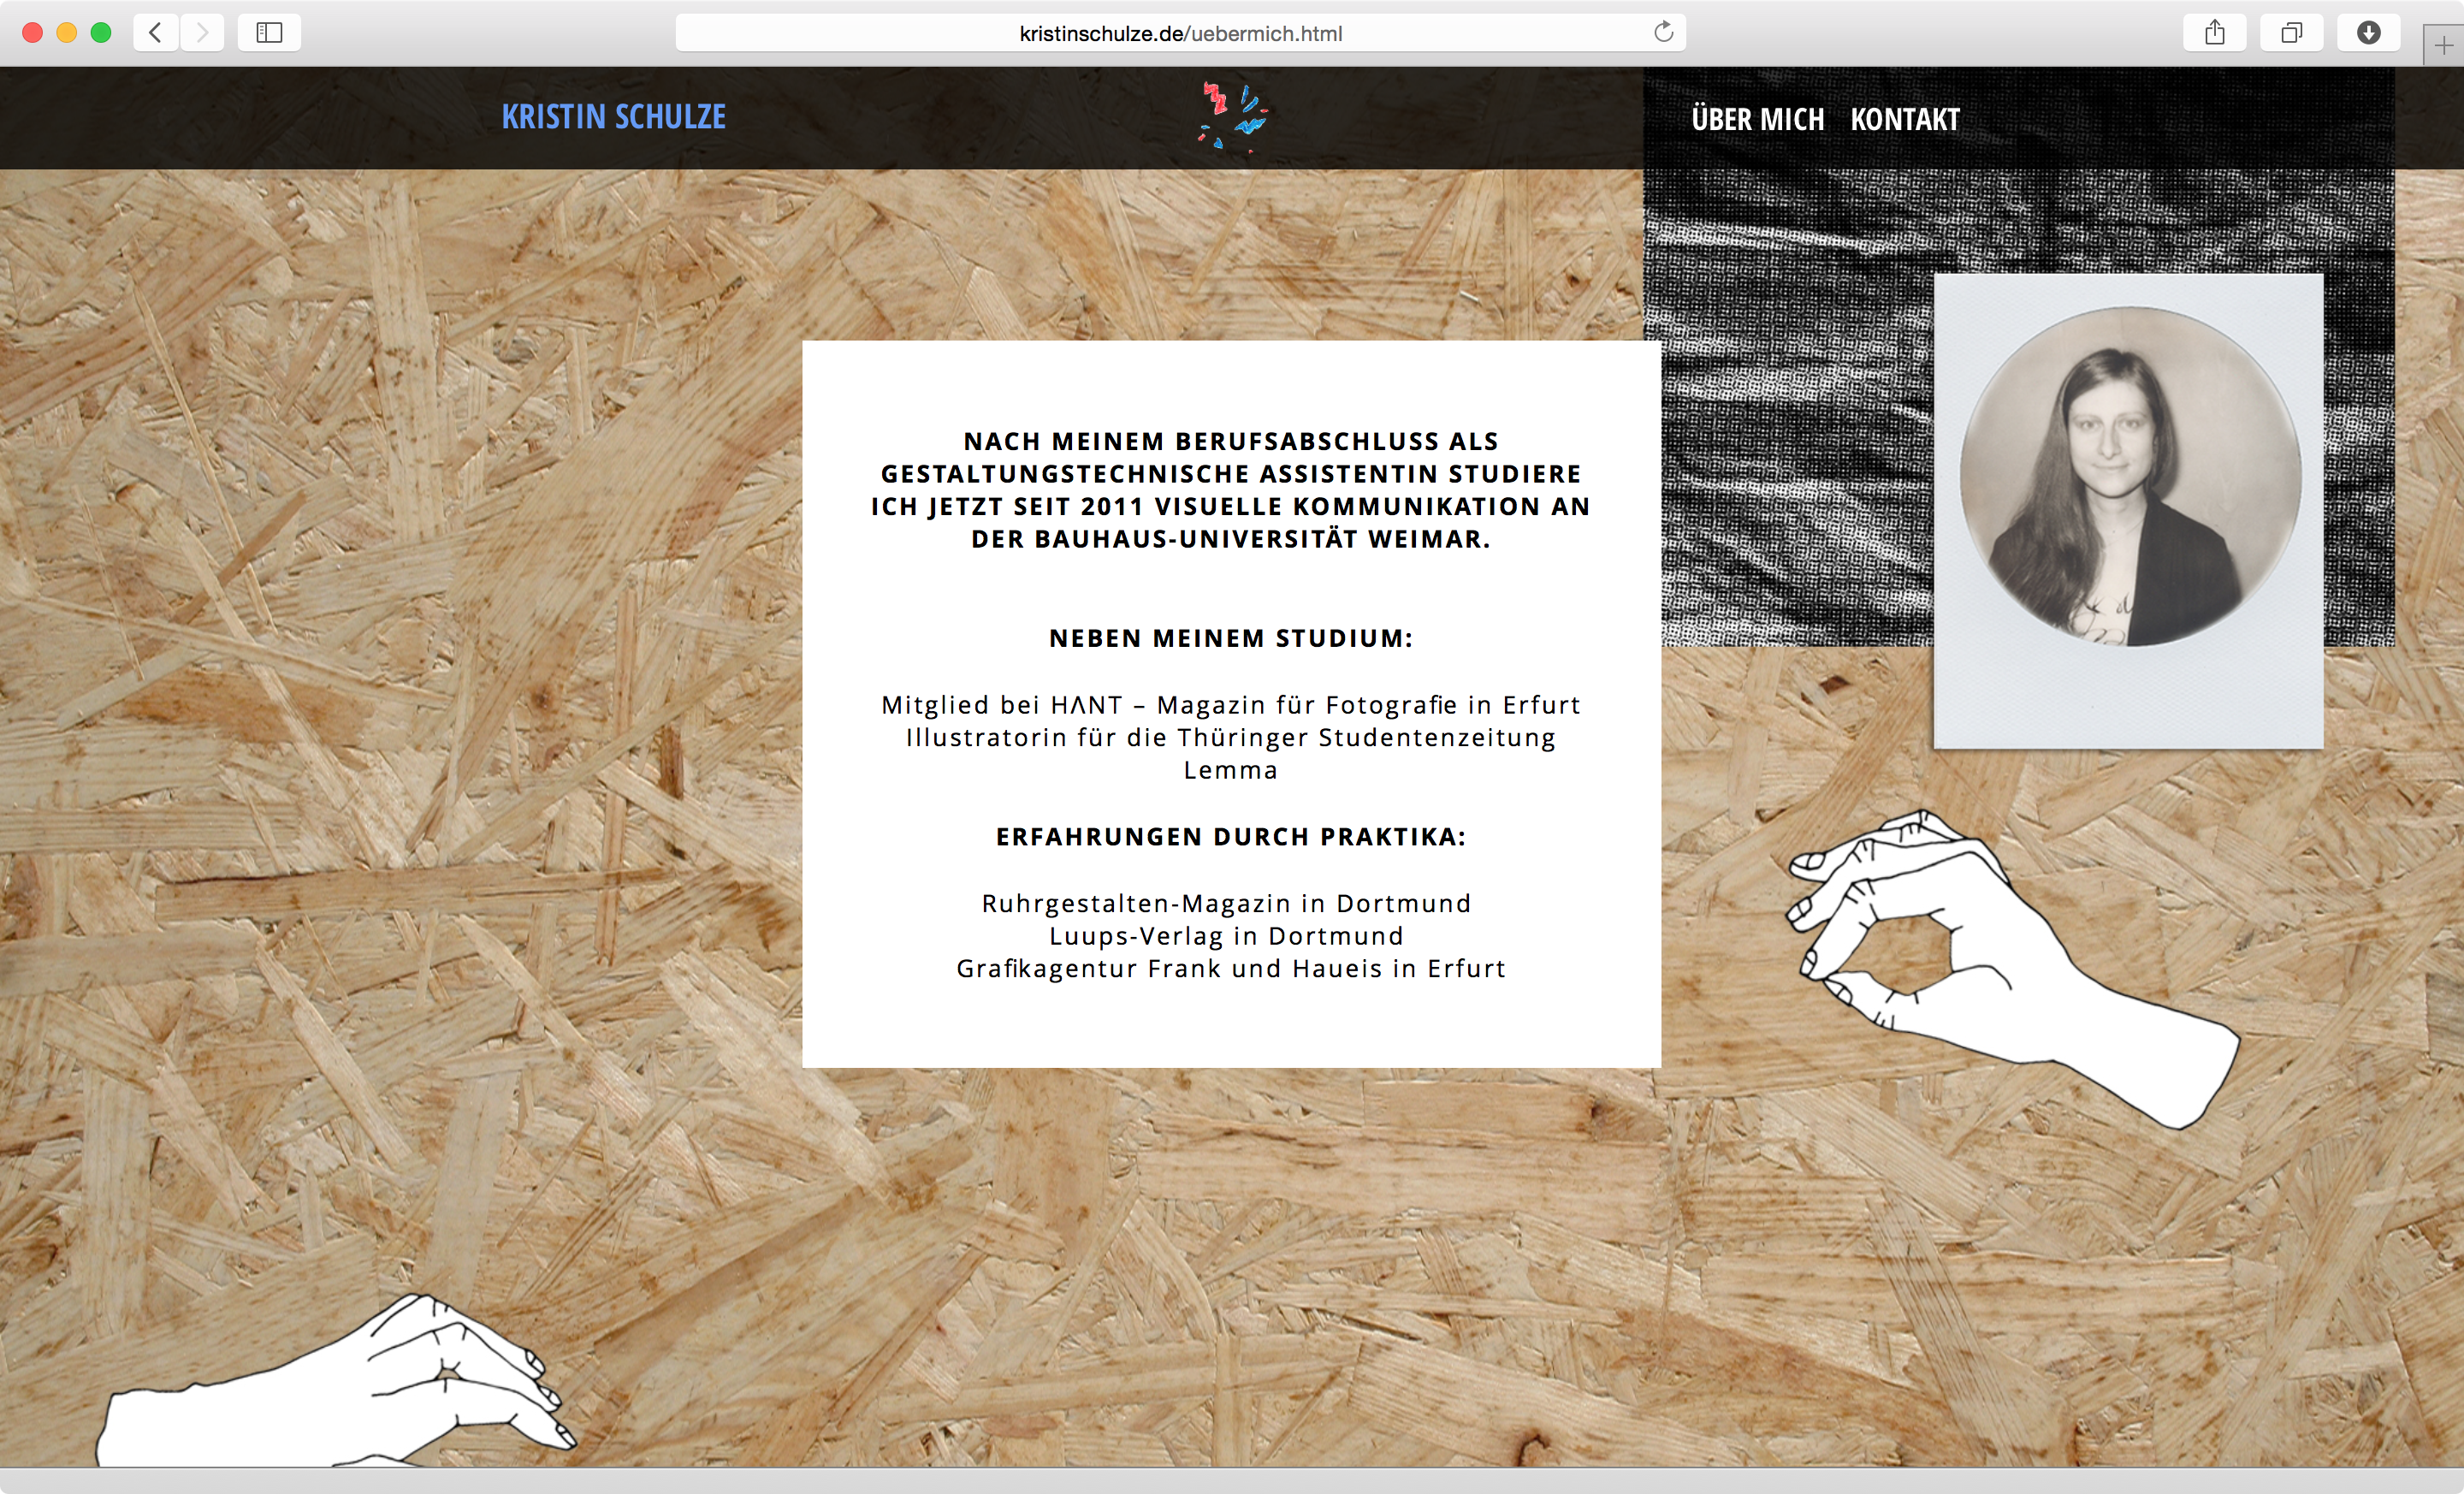Open the ÜBER MICH menu item
Viewport: 2464px width, 1494px height.
1757,119
